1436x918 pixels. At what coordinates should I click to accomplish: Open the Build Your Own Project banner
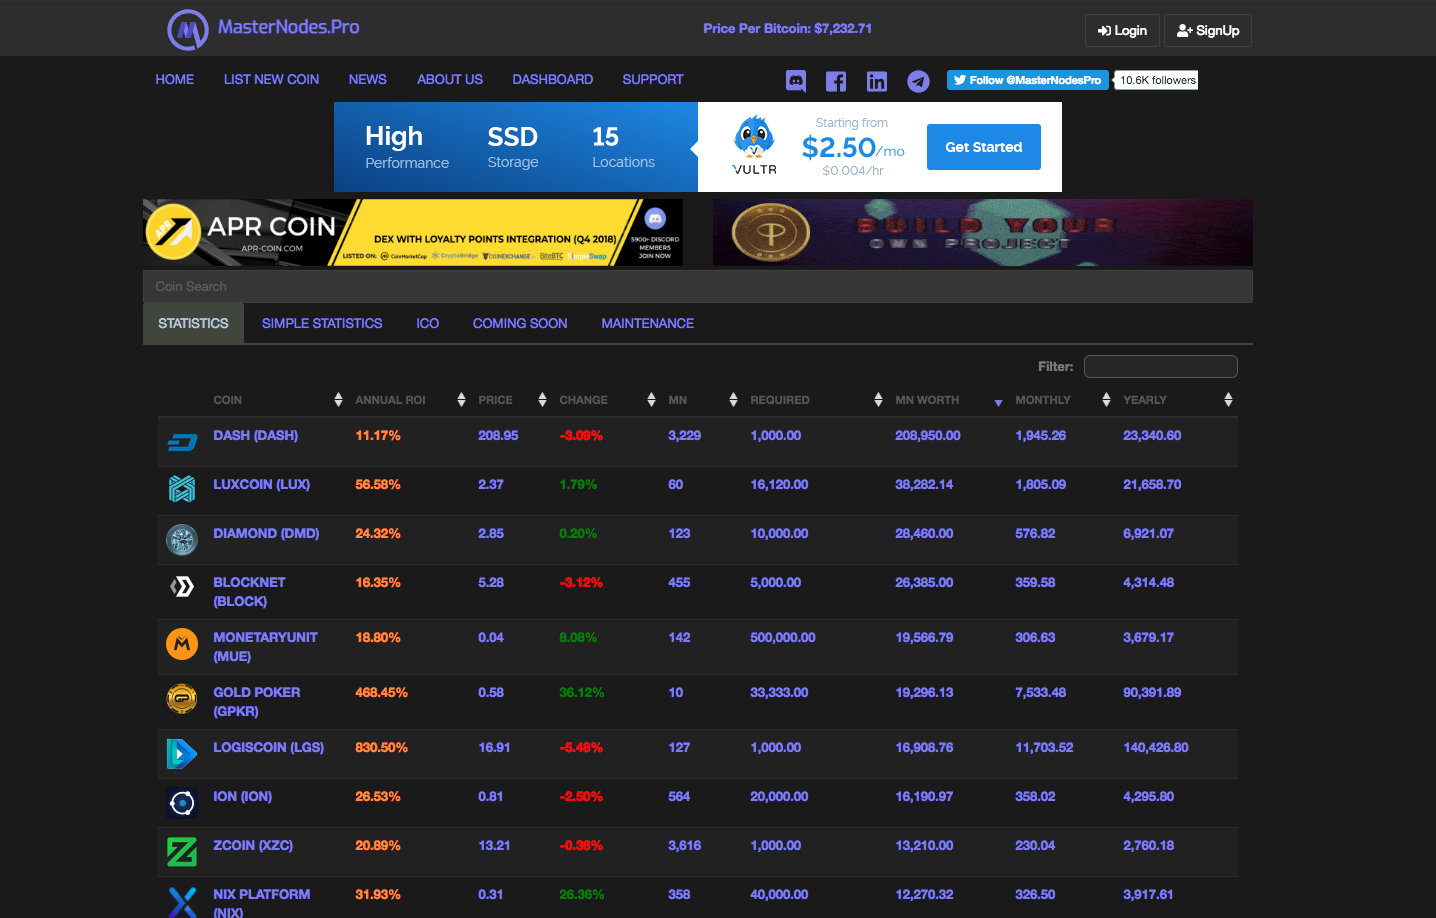pyautogui.click(x=983, y=232)
